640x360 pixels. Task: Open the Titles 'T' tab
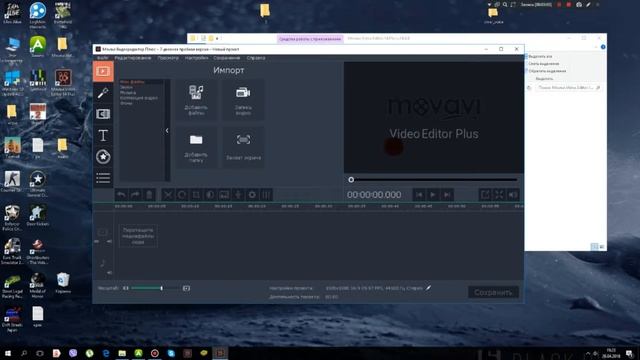click(103, 135)
